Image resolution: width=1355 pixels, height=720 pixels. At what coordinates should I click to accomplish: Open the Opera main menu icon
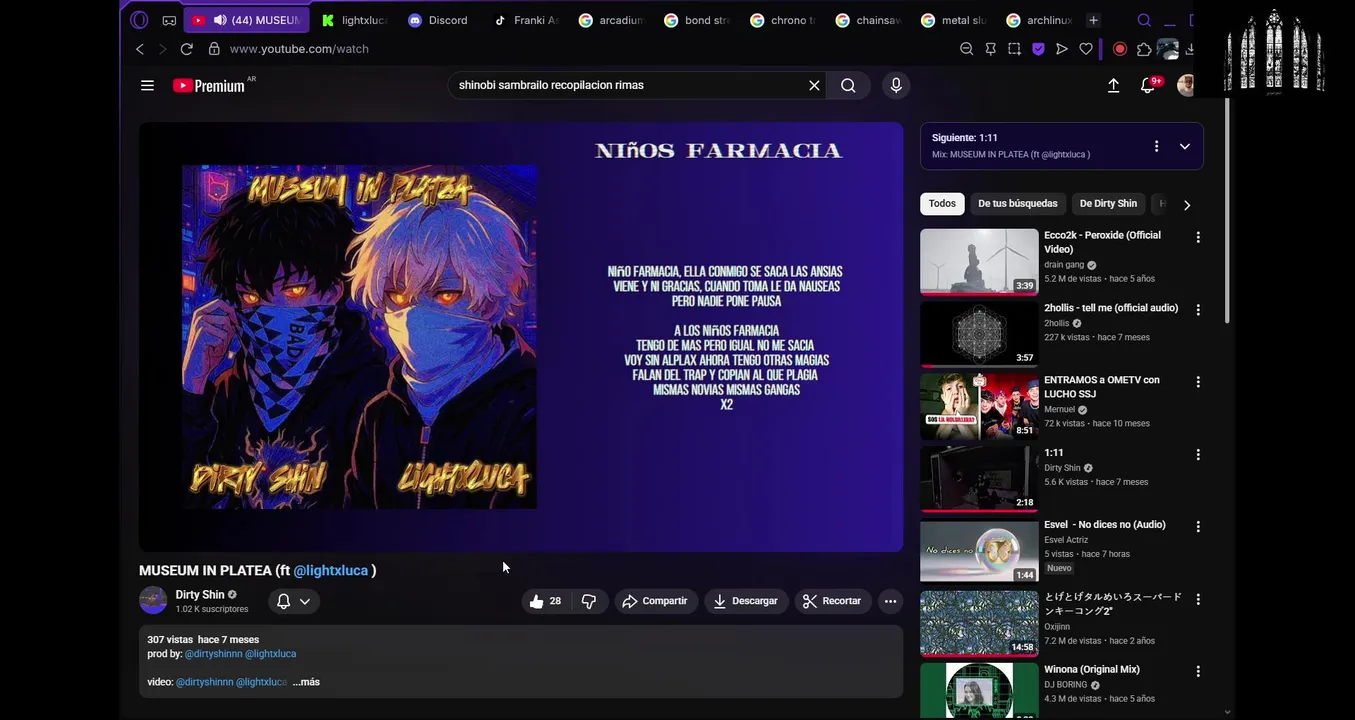tap(139, 20)
